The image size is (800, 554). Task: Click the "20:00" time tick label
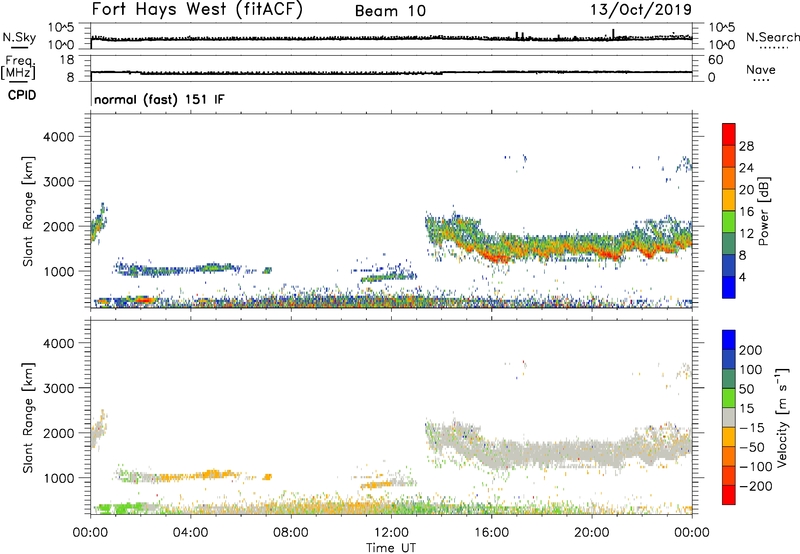coord(591,533)
